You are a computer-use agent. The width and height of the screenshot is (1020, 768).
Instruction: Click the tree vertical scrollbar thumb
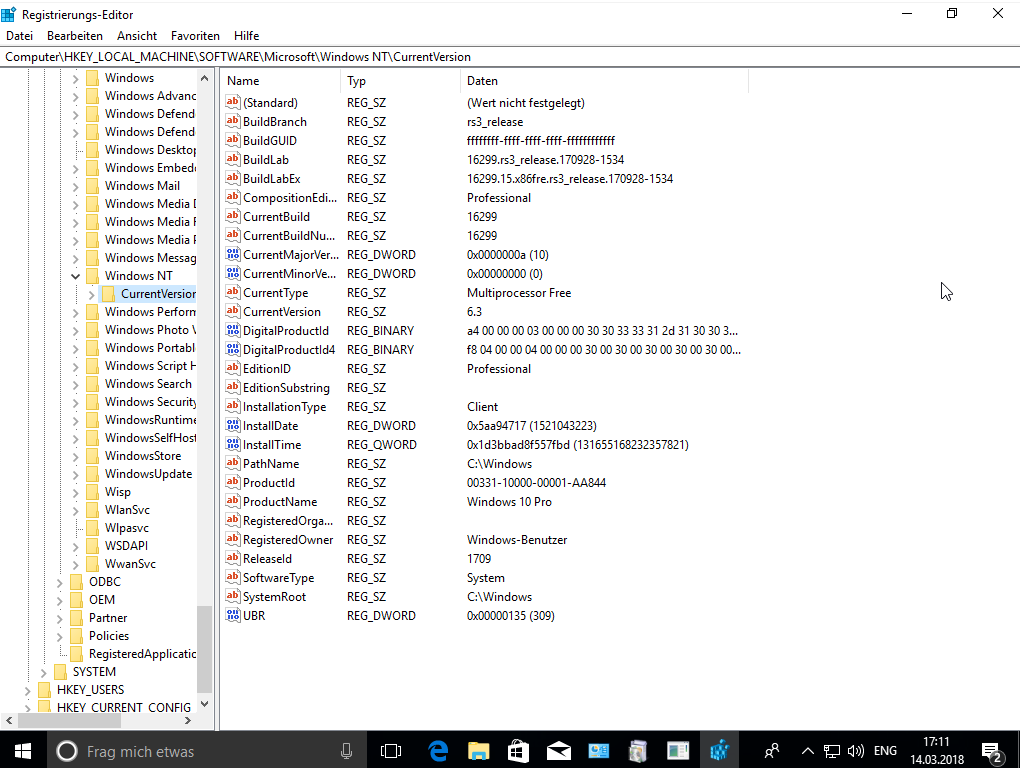(x=204, y=648)
